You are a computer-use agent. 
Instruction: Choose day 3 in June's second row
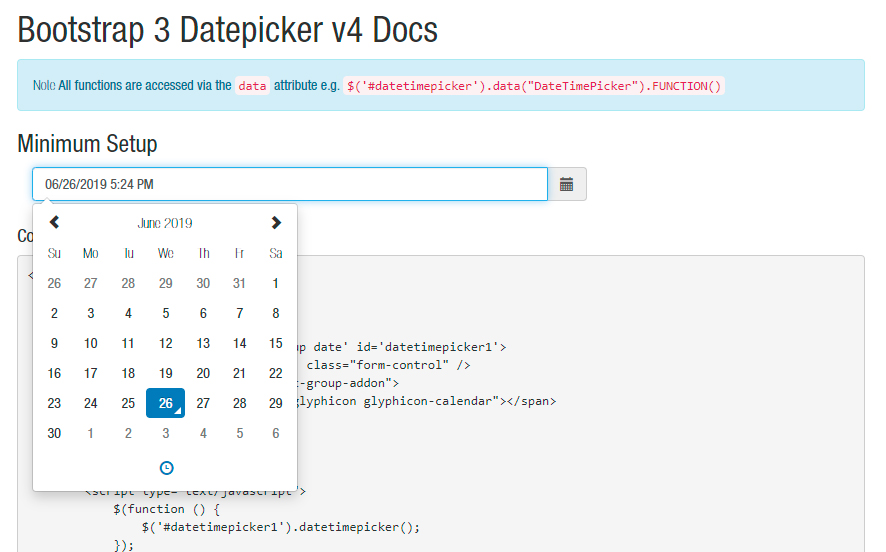tap(90, 313)
